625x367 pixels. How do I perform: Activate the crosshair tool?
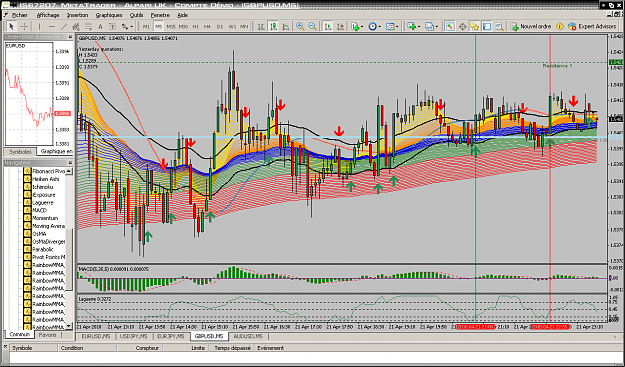[24, 27]
